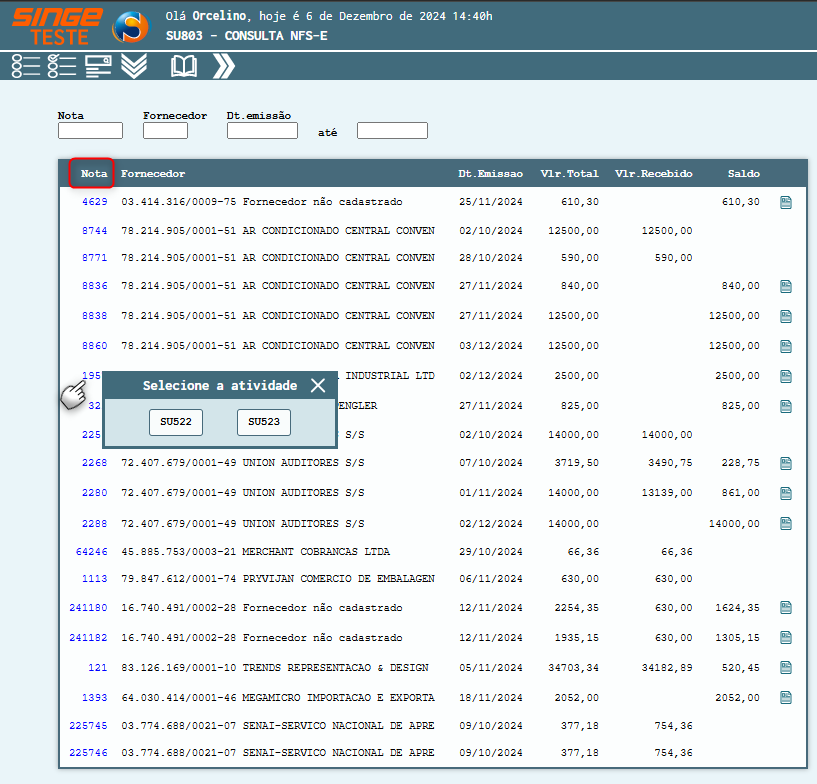817x784 pixels.
Task: Click document icon for note 4629 row
Action: point(786,202)
